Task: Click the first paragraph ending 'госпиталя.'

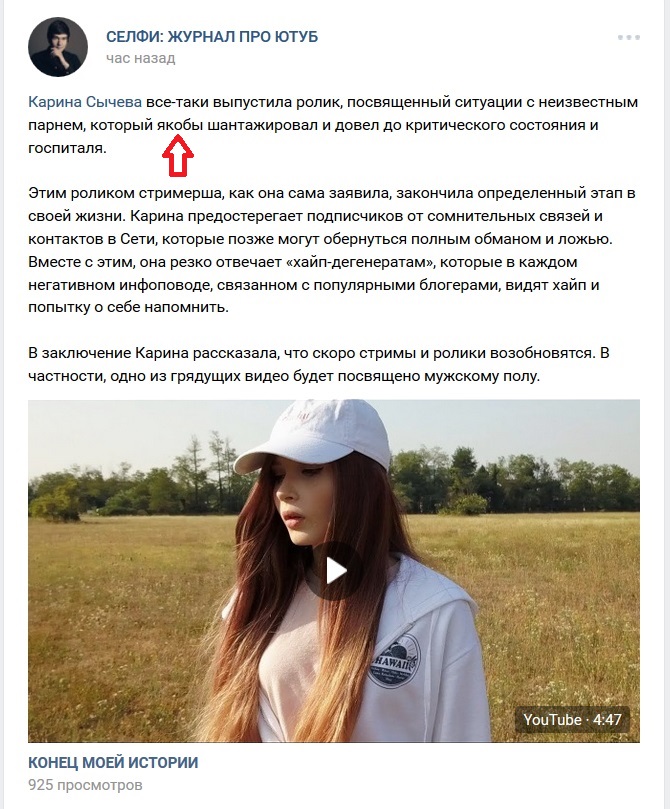Action: (x=333, y=125)
